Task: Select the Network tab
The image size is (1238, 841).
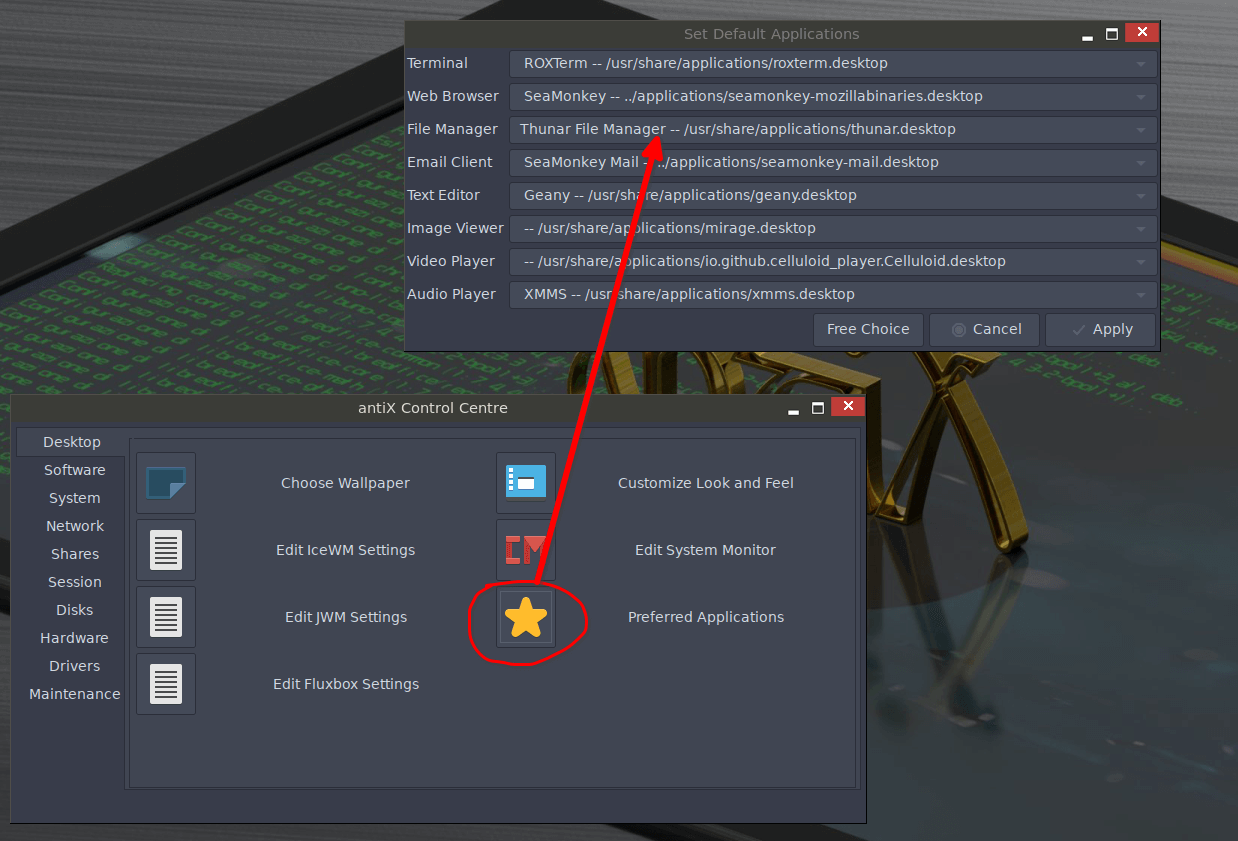Action: pyautogui.click(x=75, y=526)
